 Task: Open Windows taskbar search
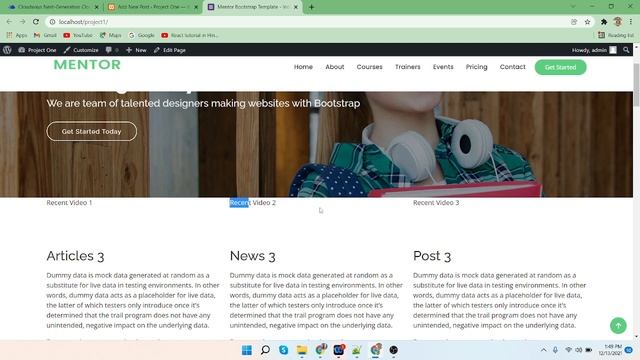coord(265,350)
